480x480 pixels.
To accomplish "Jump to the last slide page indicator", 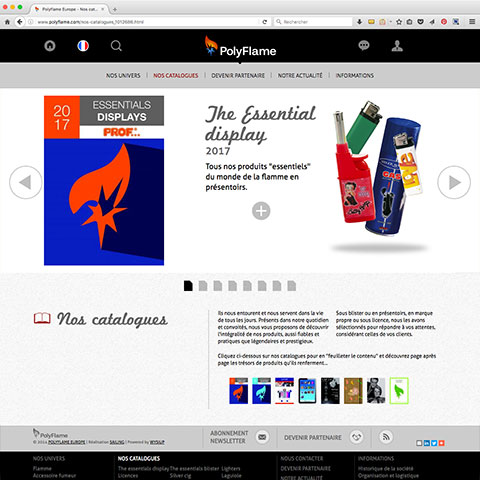I will pos(292,286).
